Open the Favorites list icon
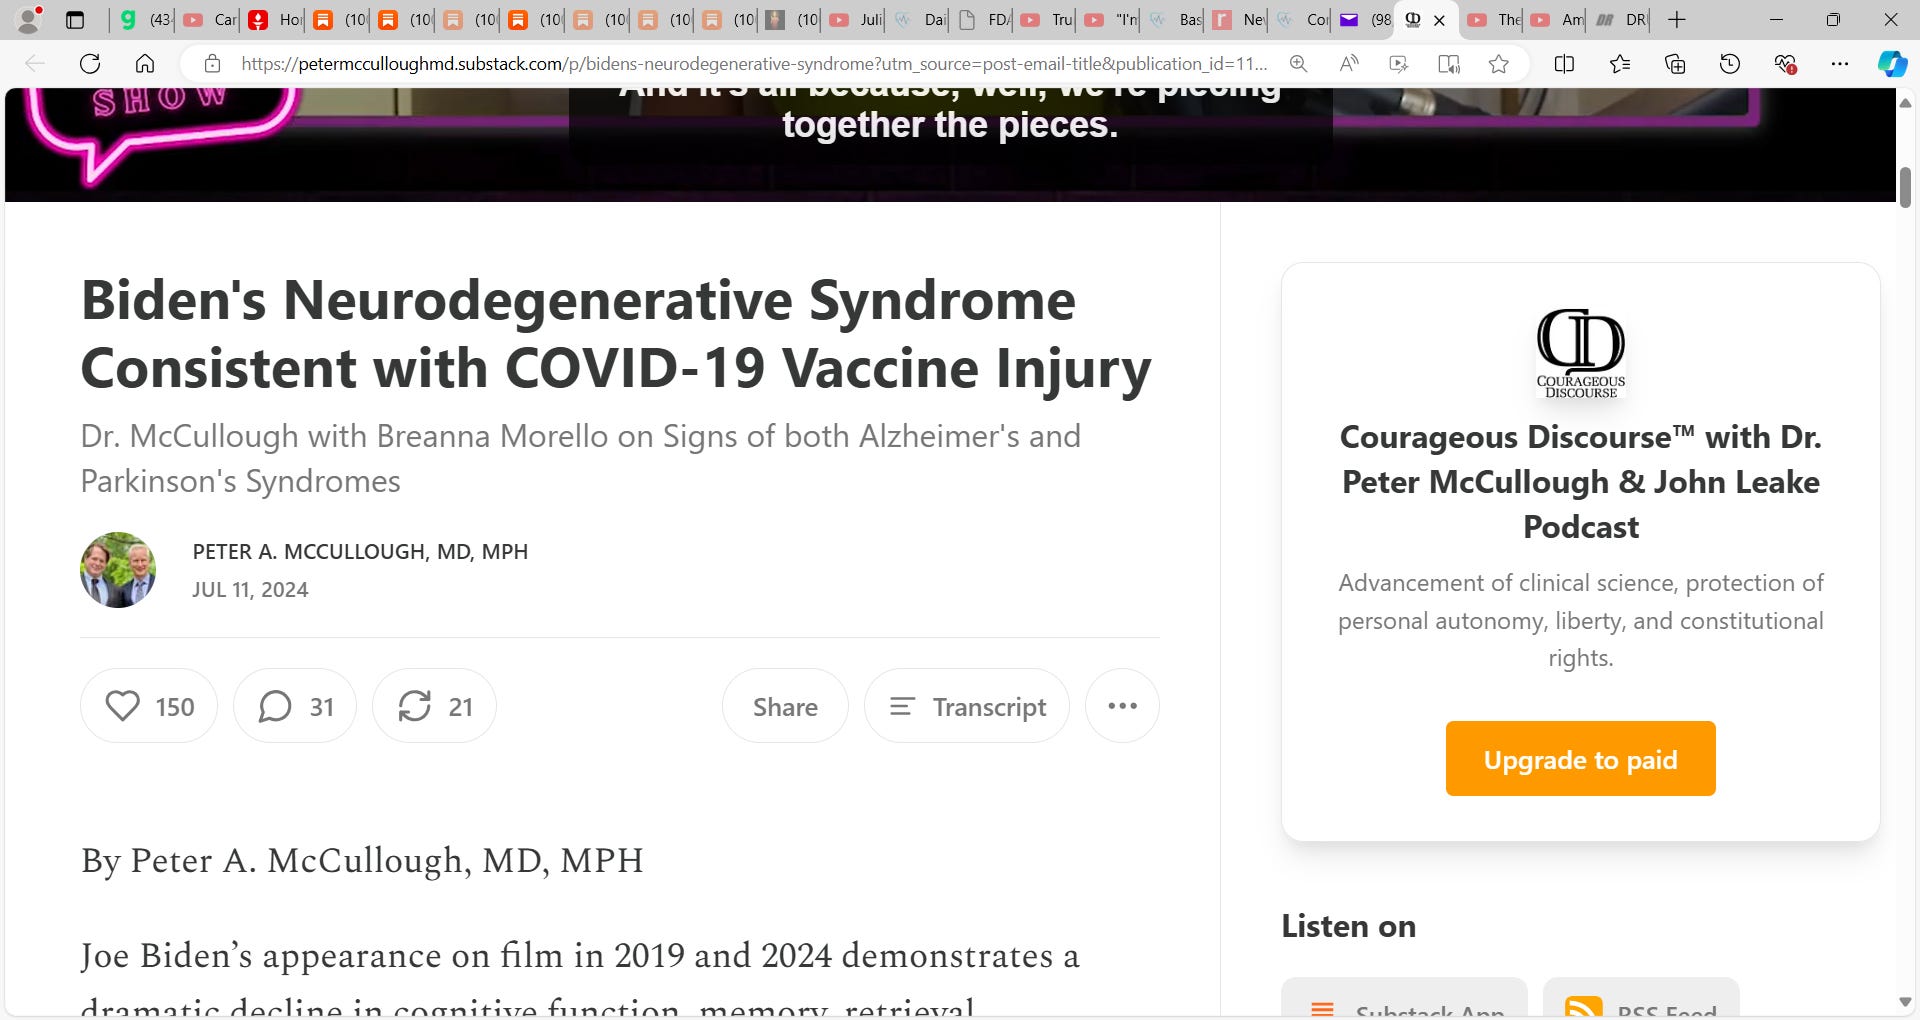The height and width of the screenshot is (1020, 1920). click(x=1620, y=64)
